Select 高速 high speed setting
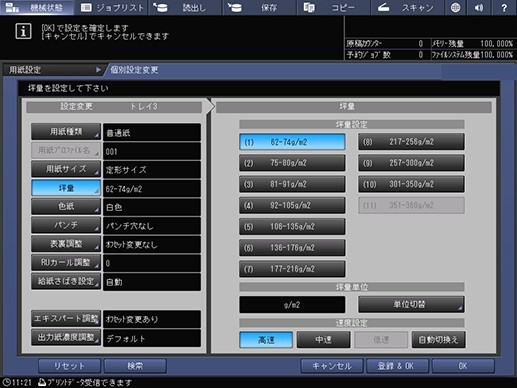The image size is (517, 388). pos(266,340)
